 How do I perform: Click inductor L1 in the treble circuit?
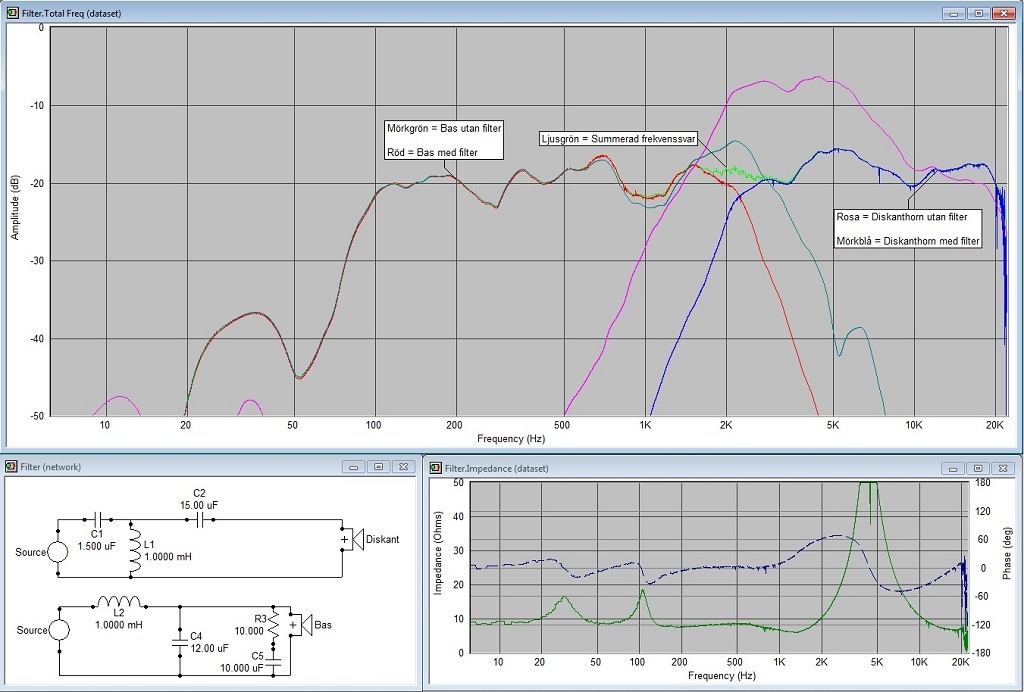133,557
